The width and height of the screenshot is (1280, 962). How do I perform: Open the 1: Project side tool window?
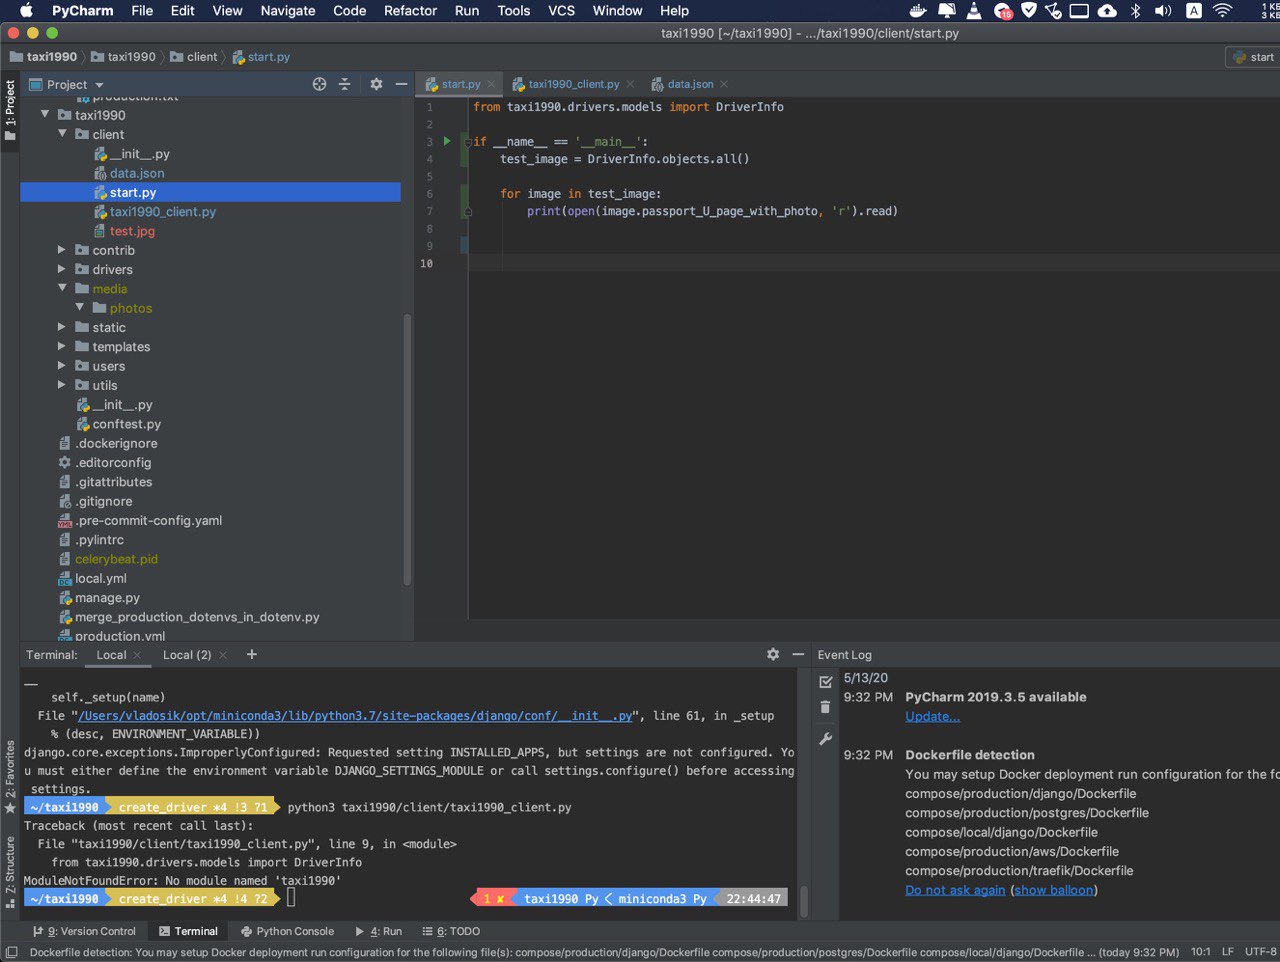point(10,110)
